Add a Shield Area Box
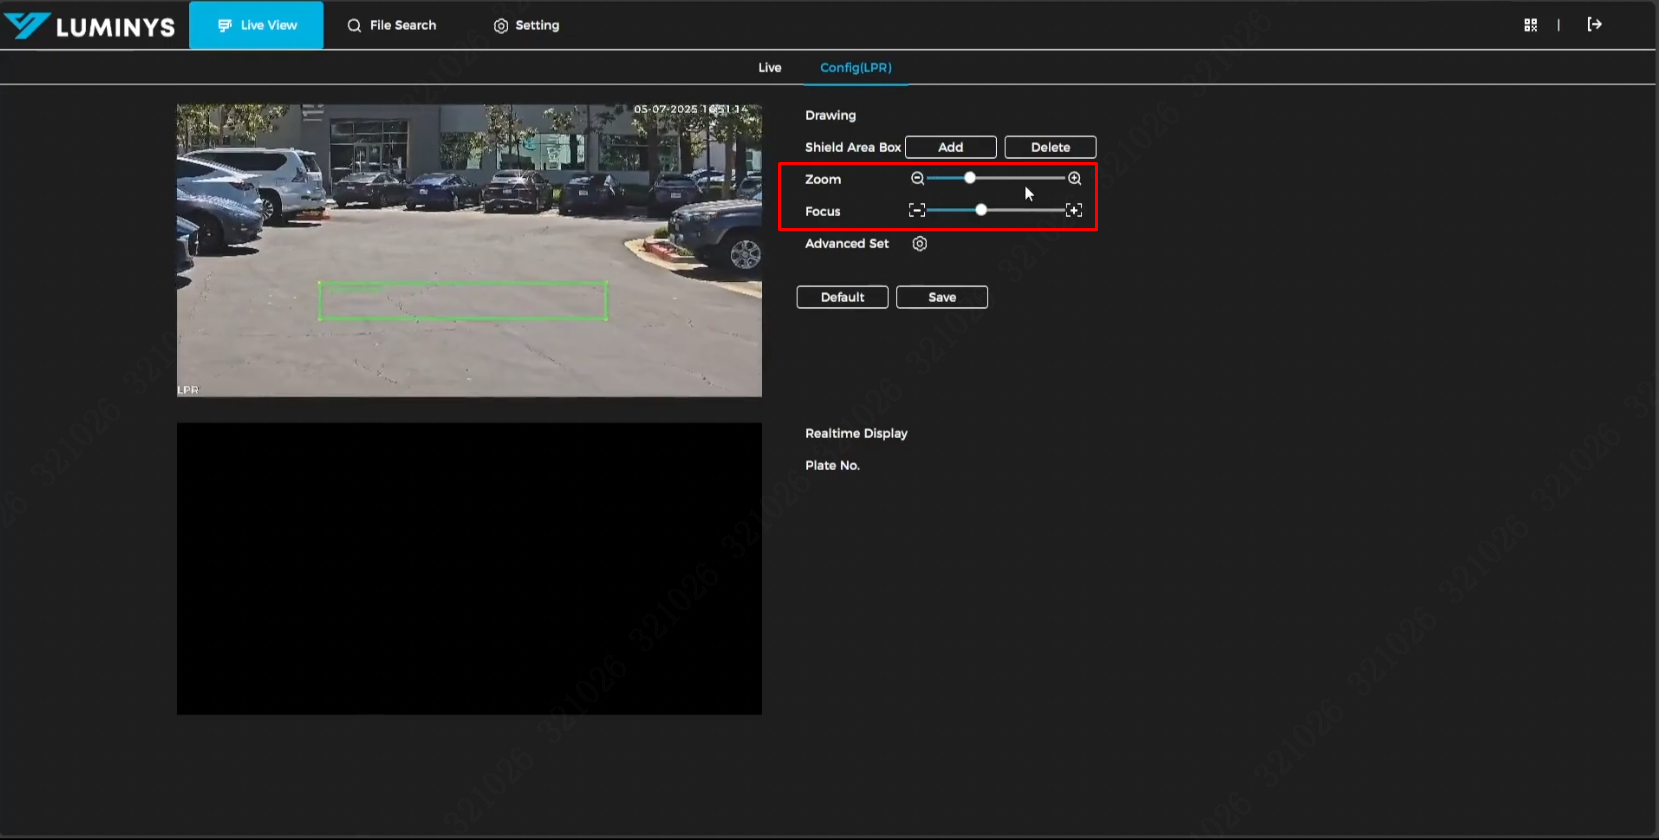Image resolution: width=1659 pixels, height=840 pixels. pyautogui.click(x=950, y=147)
